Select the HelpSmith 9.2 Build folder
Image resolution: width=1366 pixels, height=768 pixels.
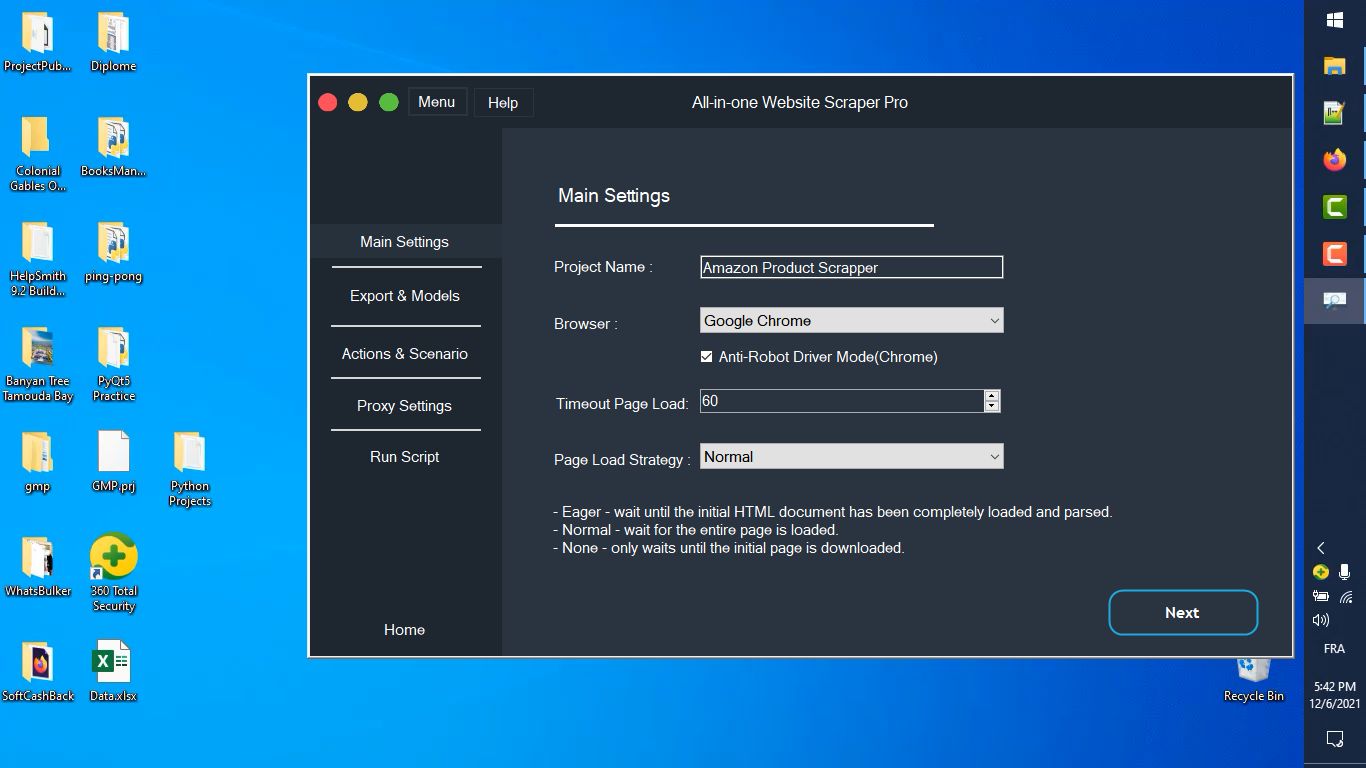point(38,260)
